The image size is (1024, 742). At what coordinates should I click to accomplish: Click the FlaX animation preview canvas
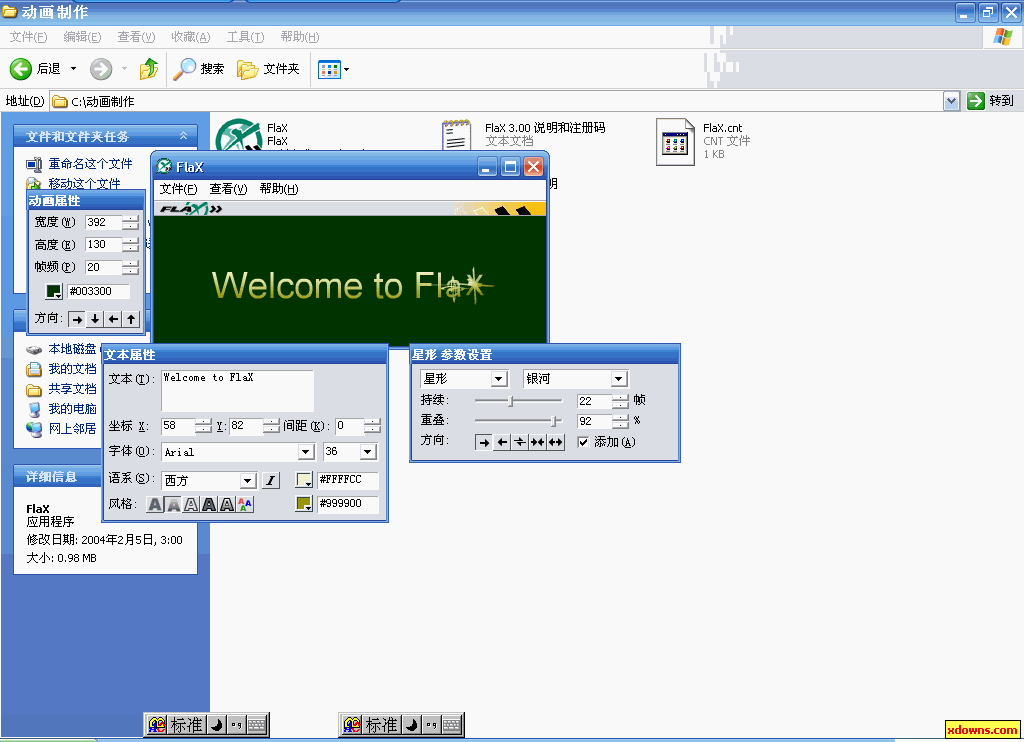(x=350, y=280)
